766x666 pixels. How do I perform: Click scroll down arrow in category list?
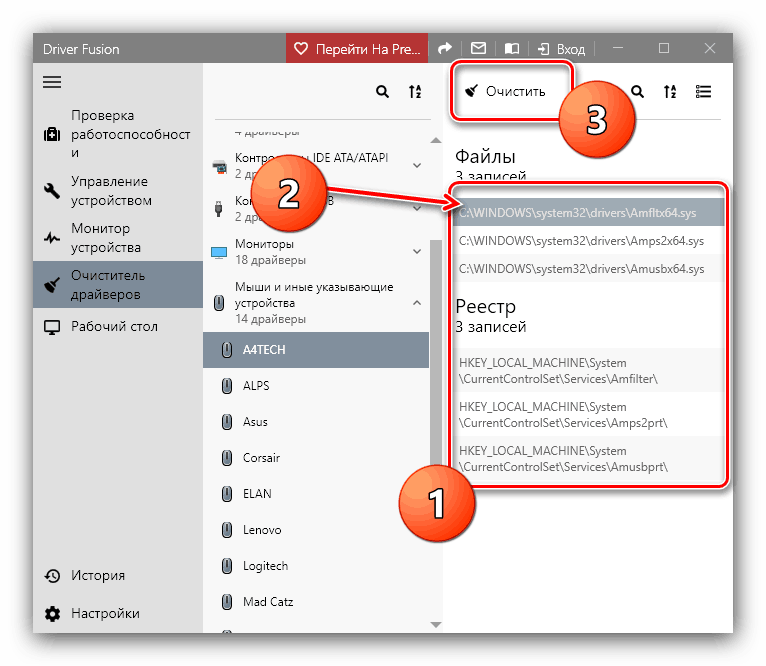point(436,624)
